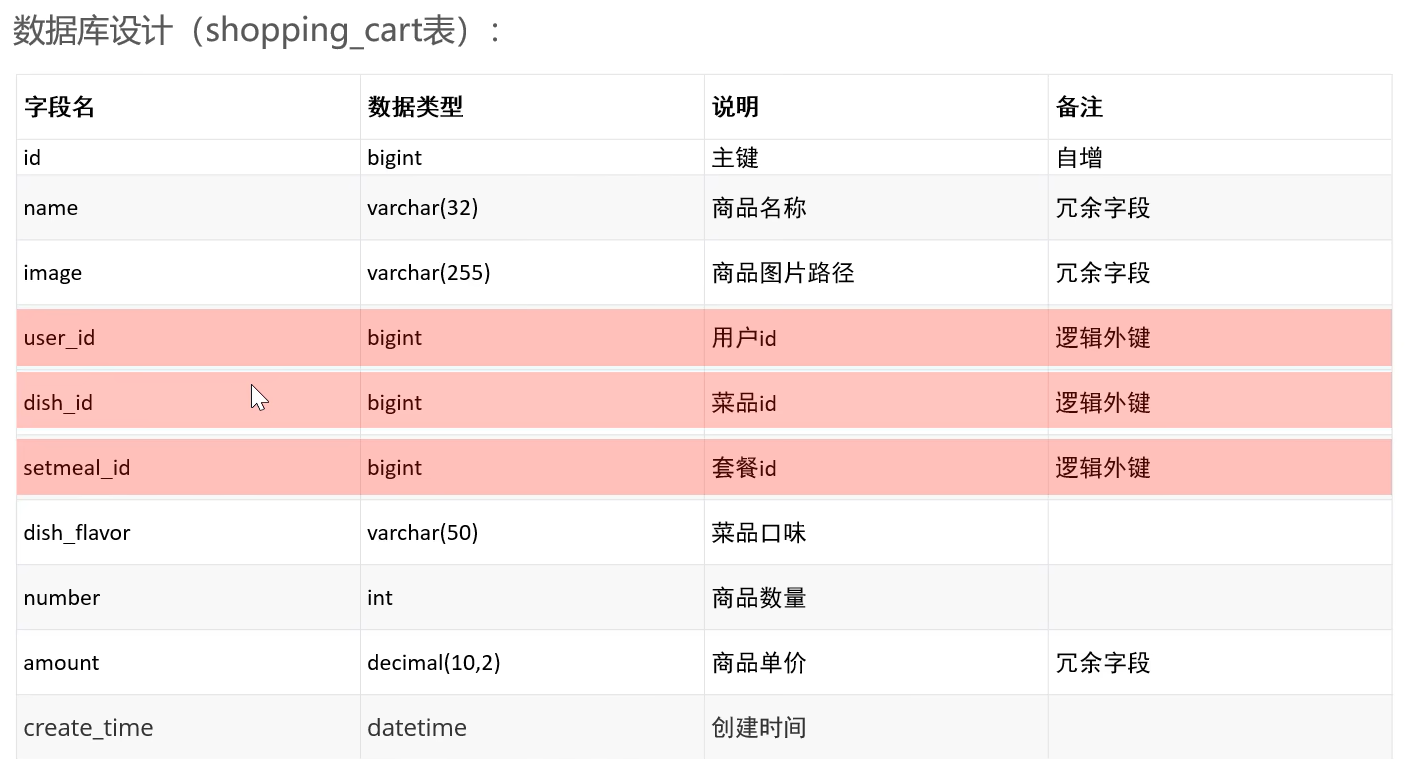Screen dimensions: 1409x759
Task: Click the 商品图片路径 description cell
Action: click(x=783, y=273)
